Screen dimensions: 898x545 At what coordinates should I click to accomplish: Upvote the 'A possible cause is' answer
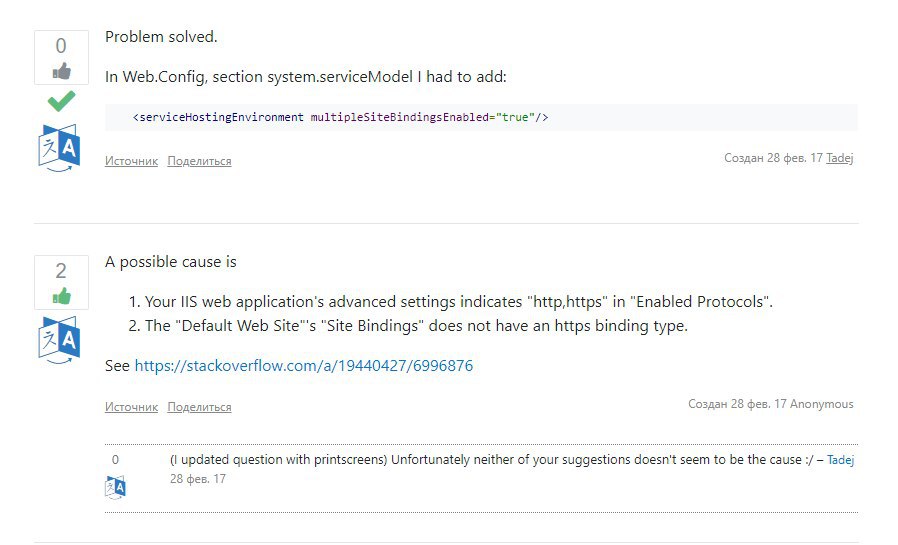61,296
